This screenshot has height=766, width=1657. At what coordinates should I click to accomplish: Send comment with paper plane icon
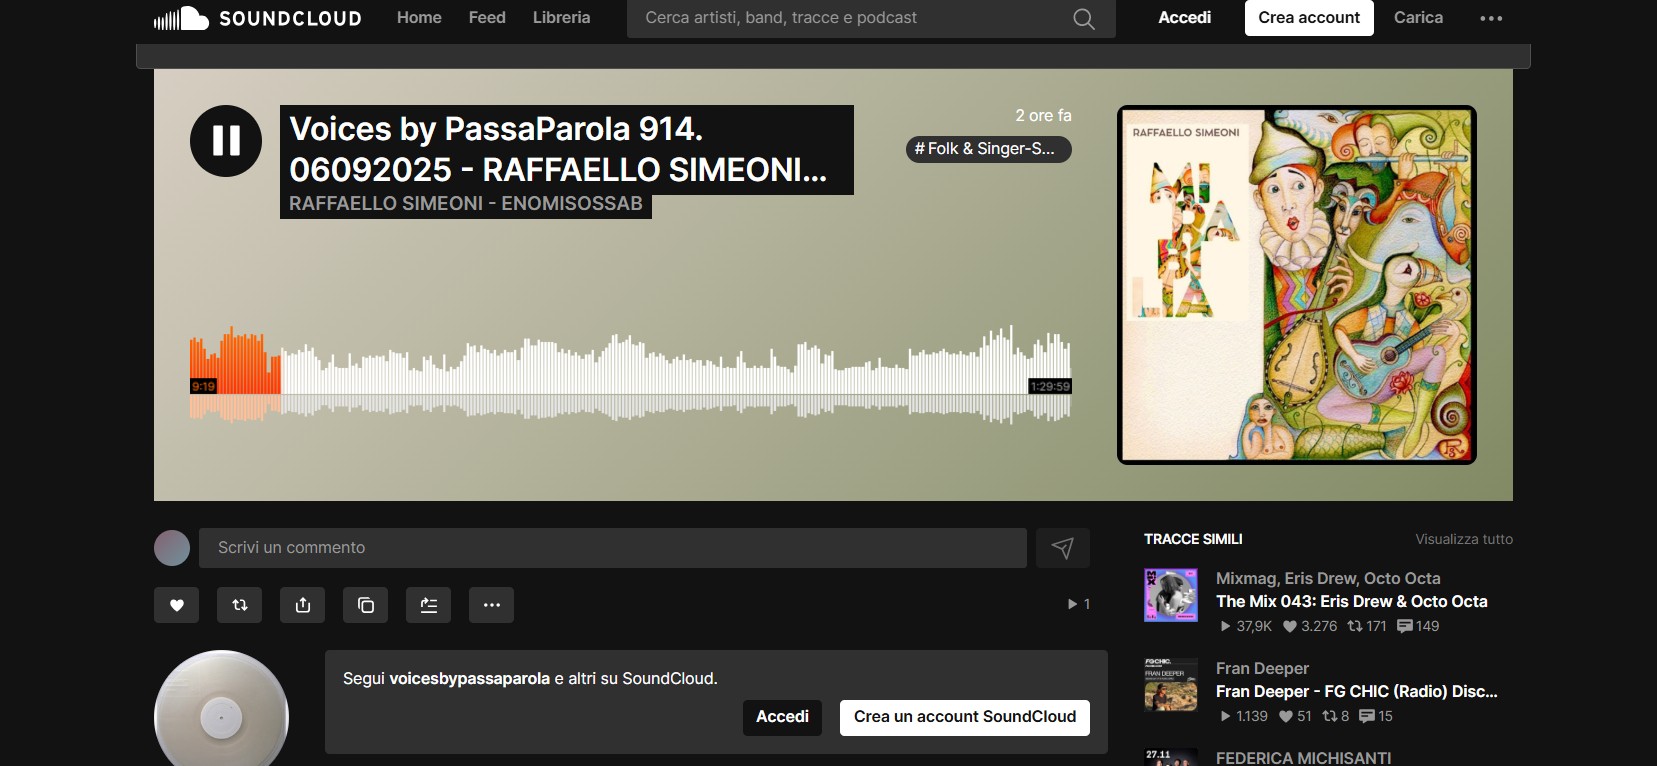click(x=1063, y=548)
